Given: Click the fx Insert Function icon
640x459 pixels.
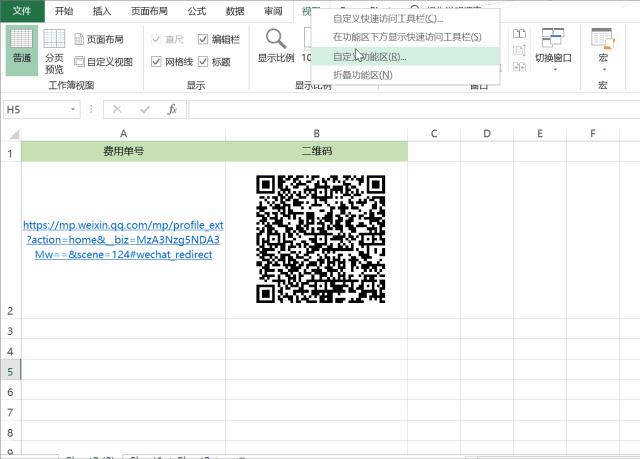Looking at the screenshot, I should (x=172, y=109).
